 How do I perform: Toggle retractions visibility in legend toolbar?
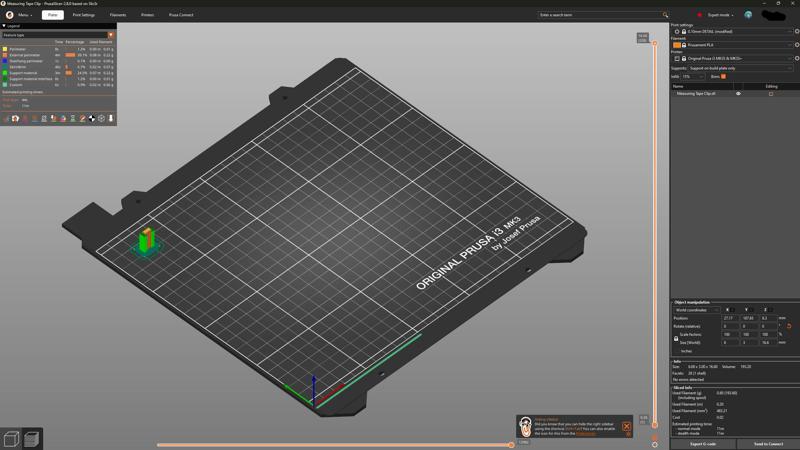click(25, 118)
